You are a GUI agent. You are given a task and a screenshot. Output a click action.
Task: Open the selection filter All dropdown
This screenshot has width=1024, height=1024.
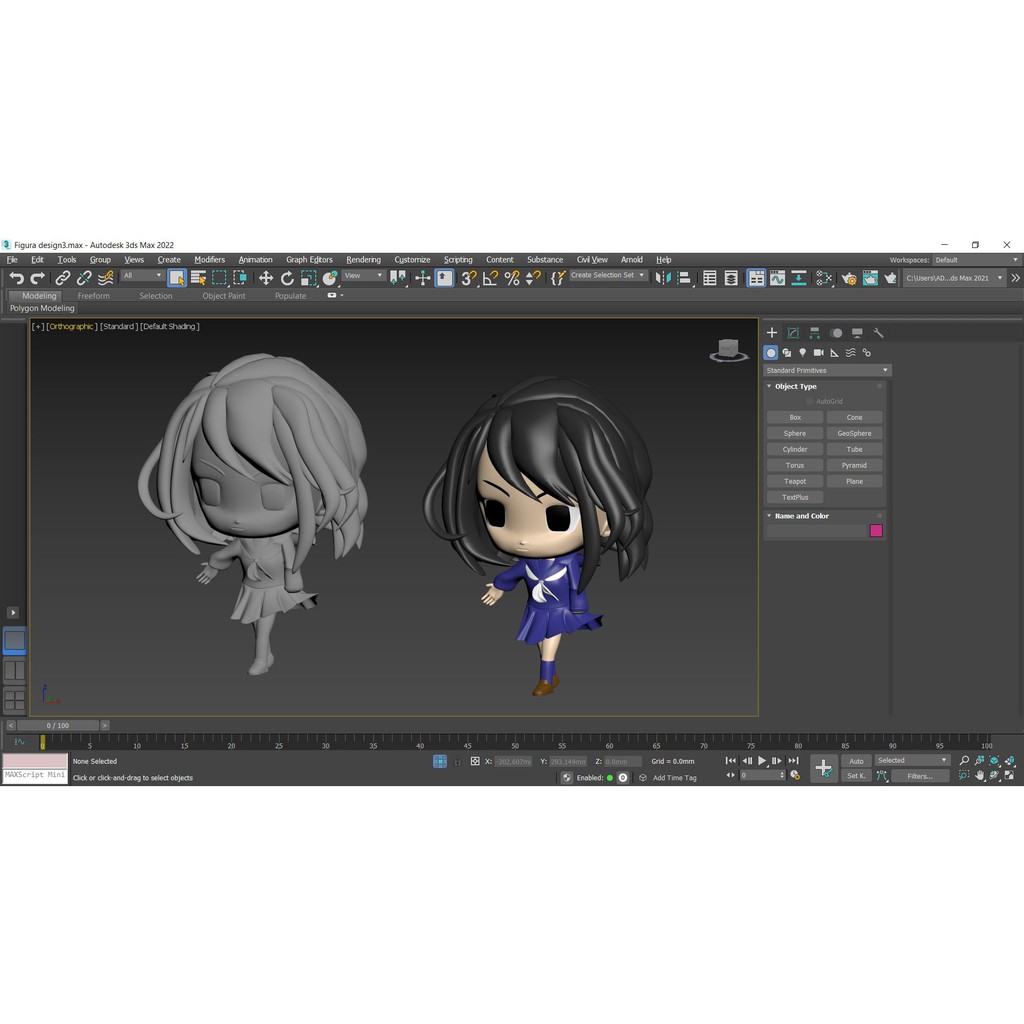coord(140,277)
